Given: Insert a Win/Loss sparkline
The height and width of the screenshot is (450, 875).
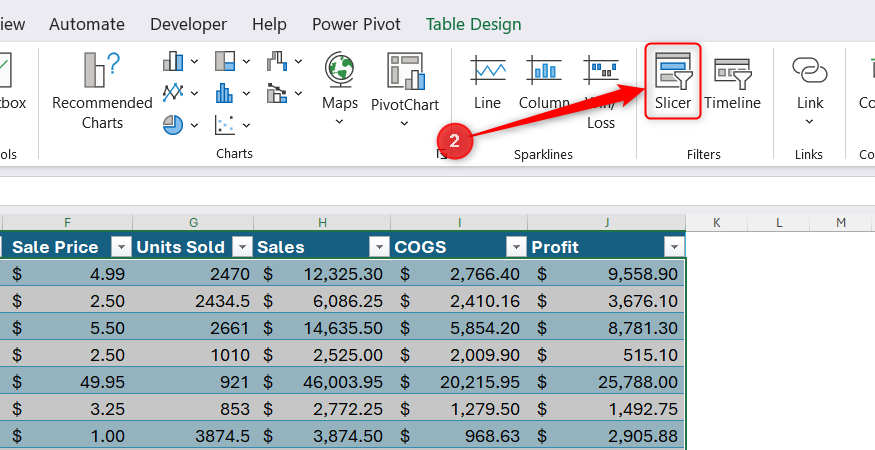Looking at the screenshot, I should [x=600, y=91].
